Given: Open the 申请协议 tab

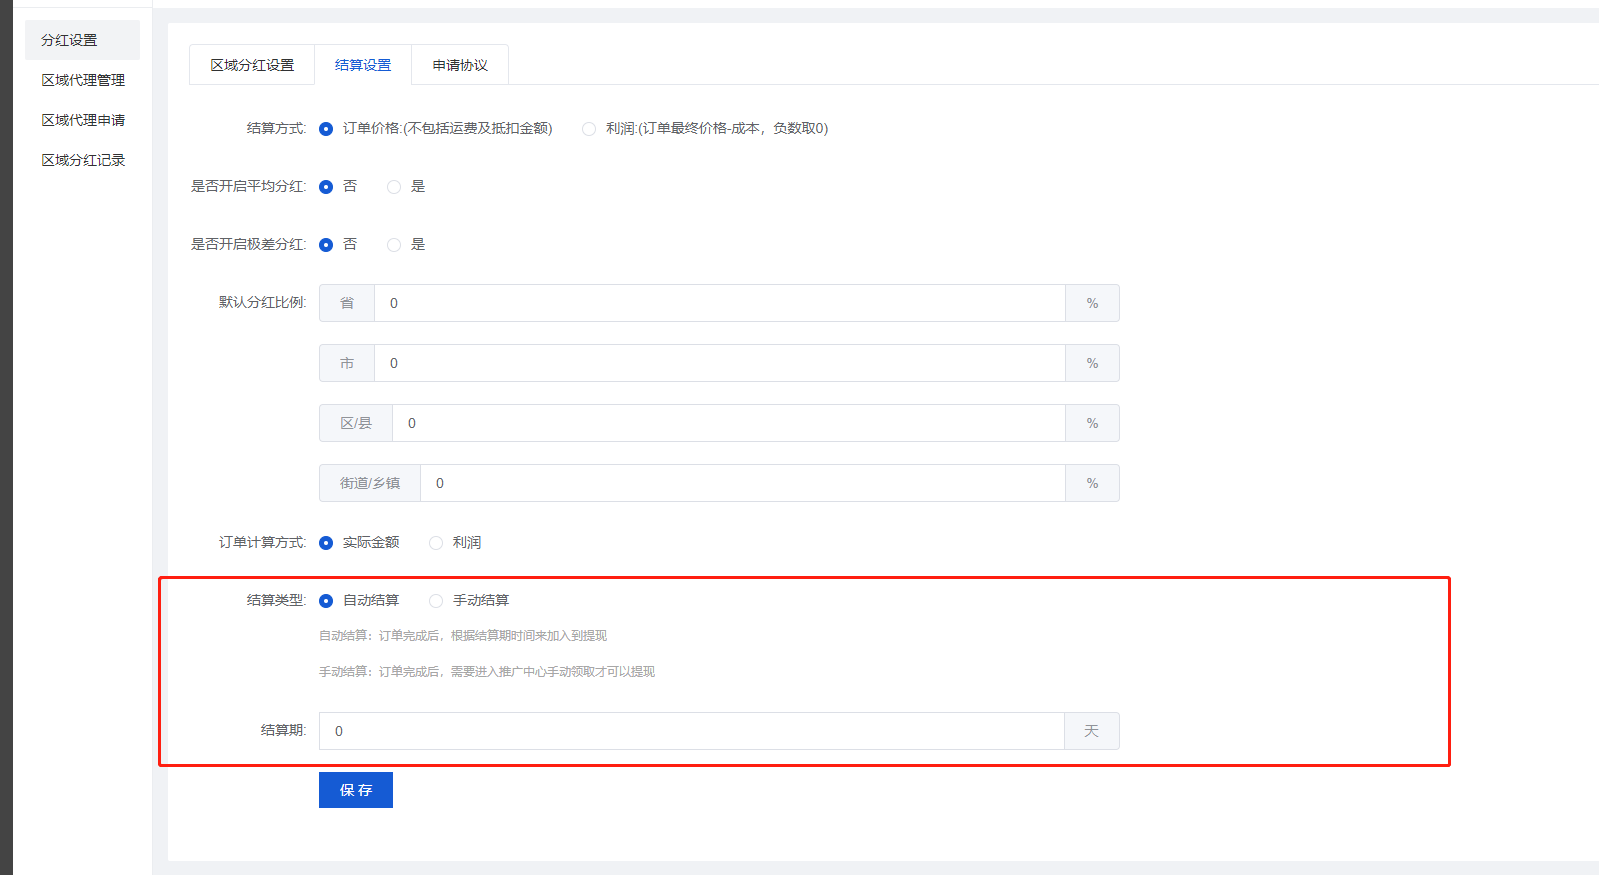Looking at the screenshot, I should 460,65.
